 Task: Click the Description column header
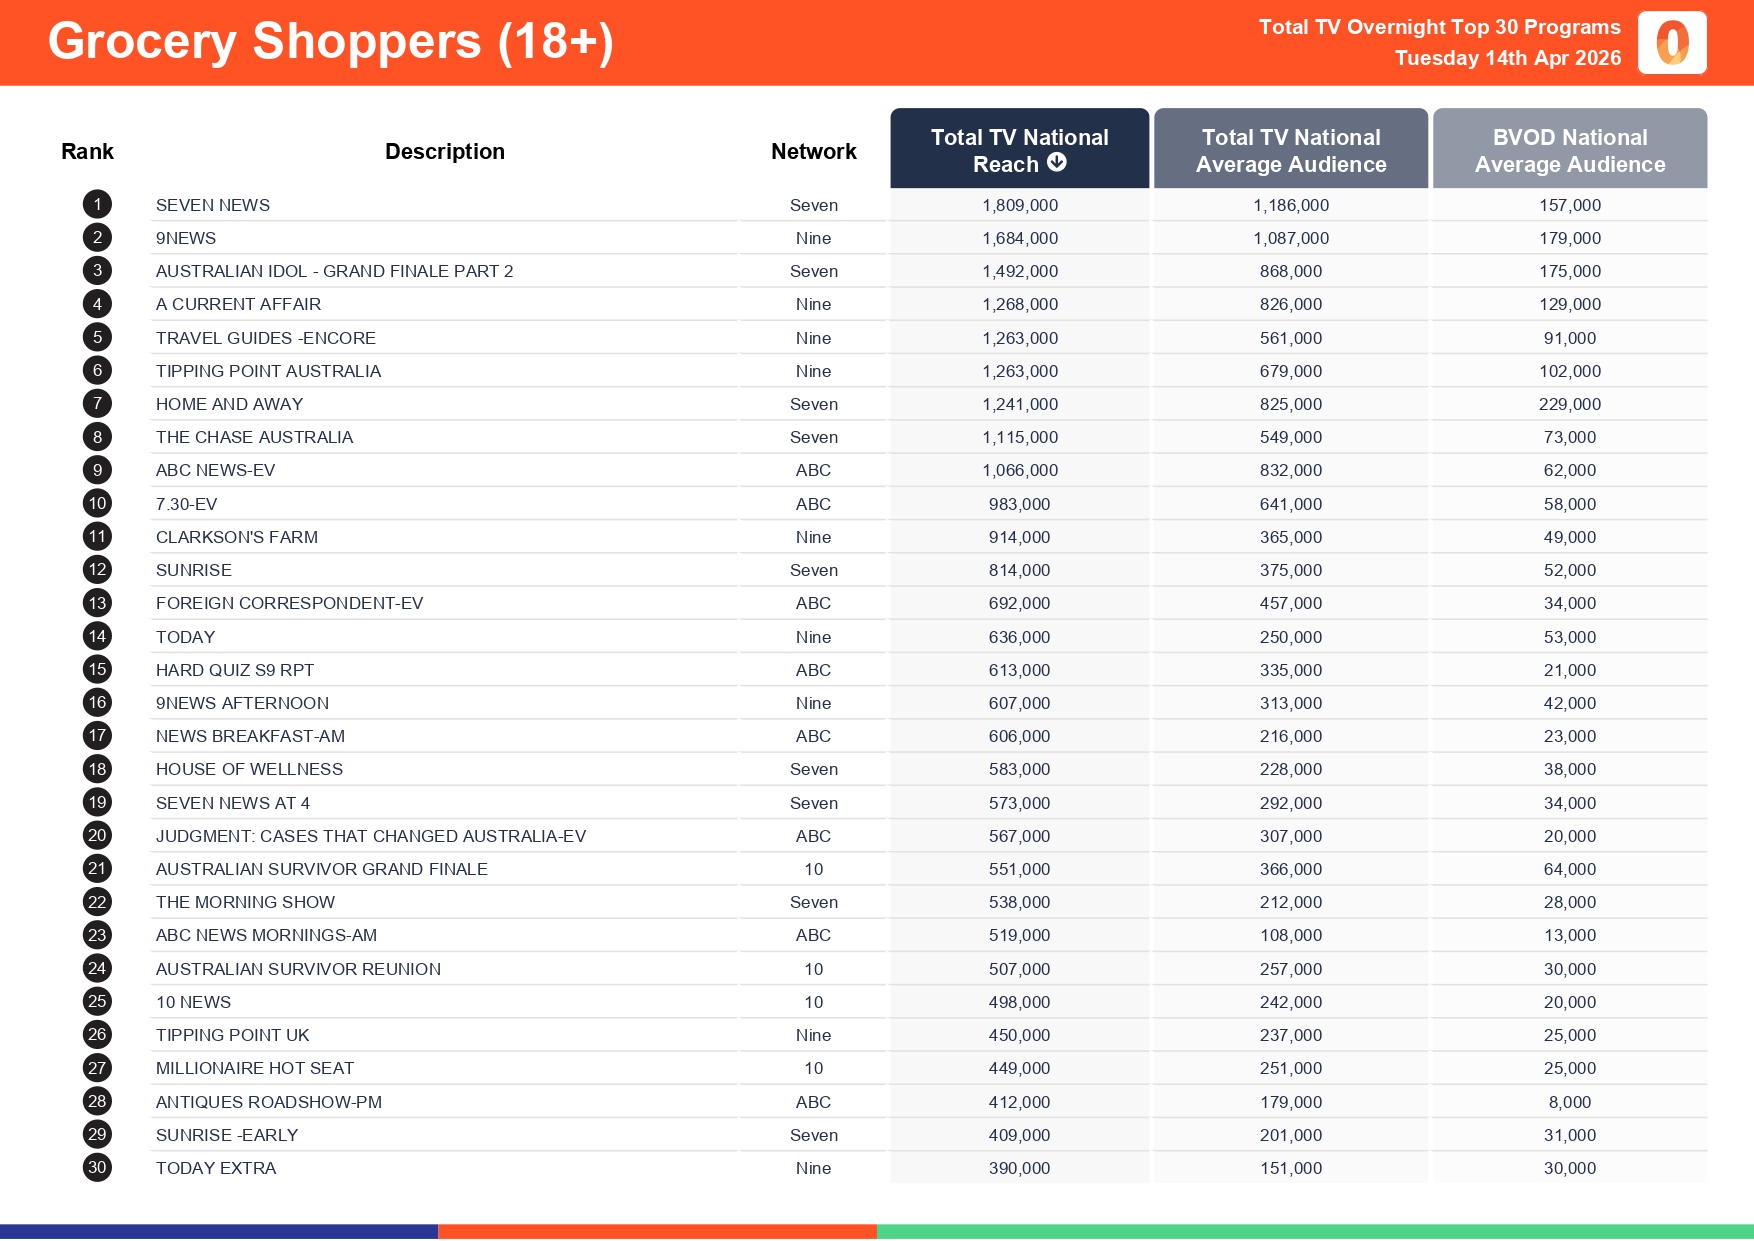click(x=445, y=152)
